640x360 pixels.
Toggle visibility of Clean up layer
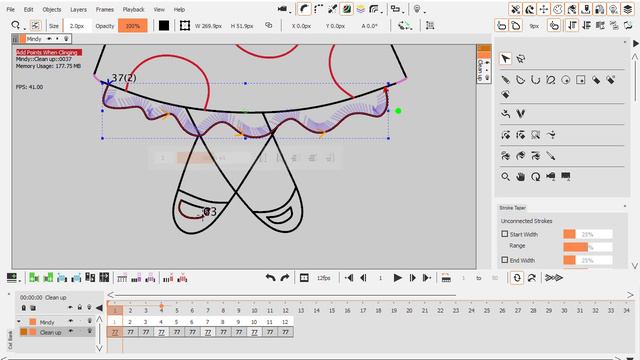click(x=71, y=331)
